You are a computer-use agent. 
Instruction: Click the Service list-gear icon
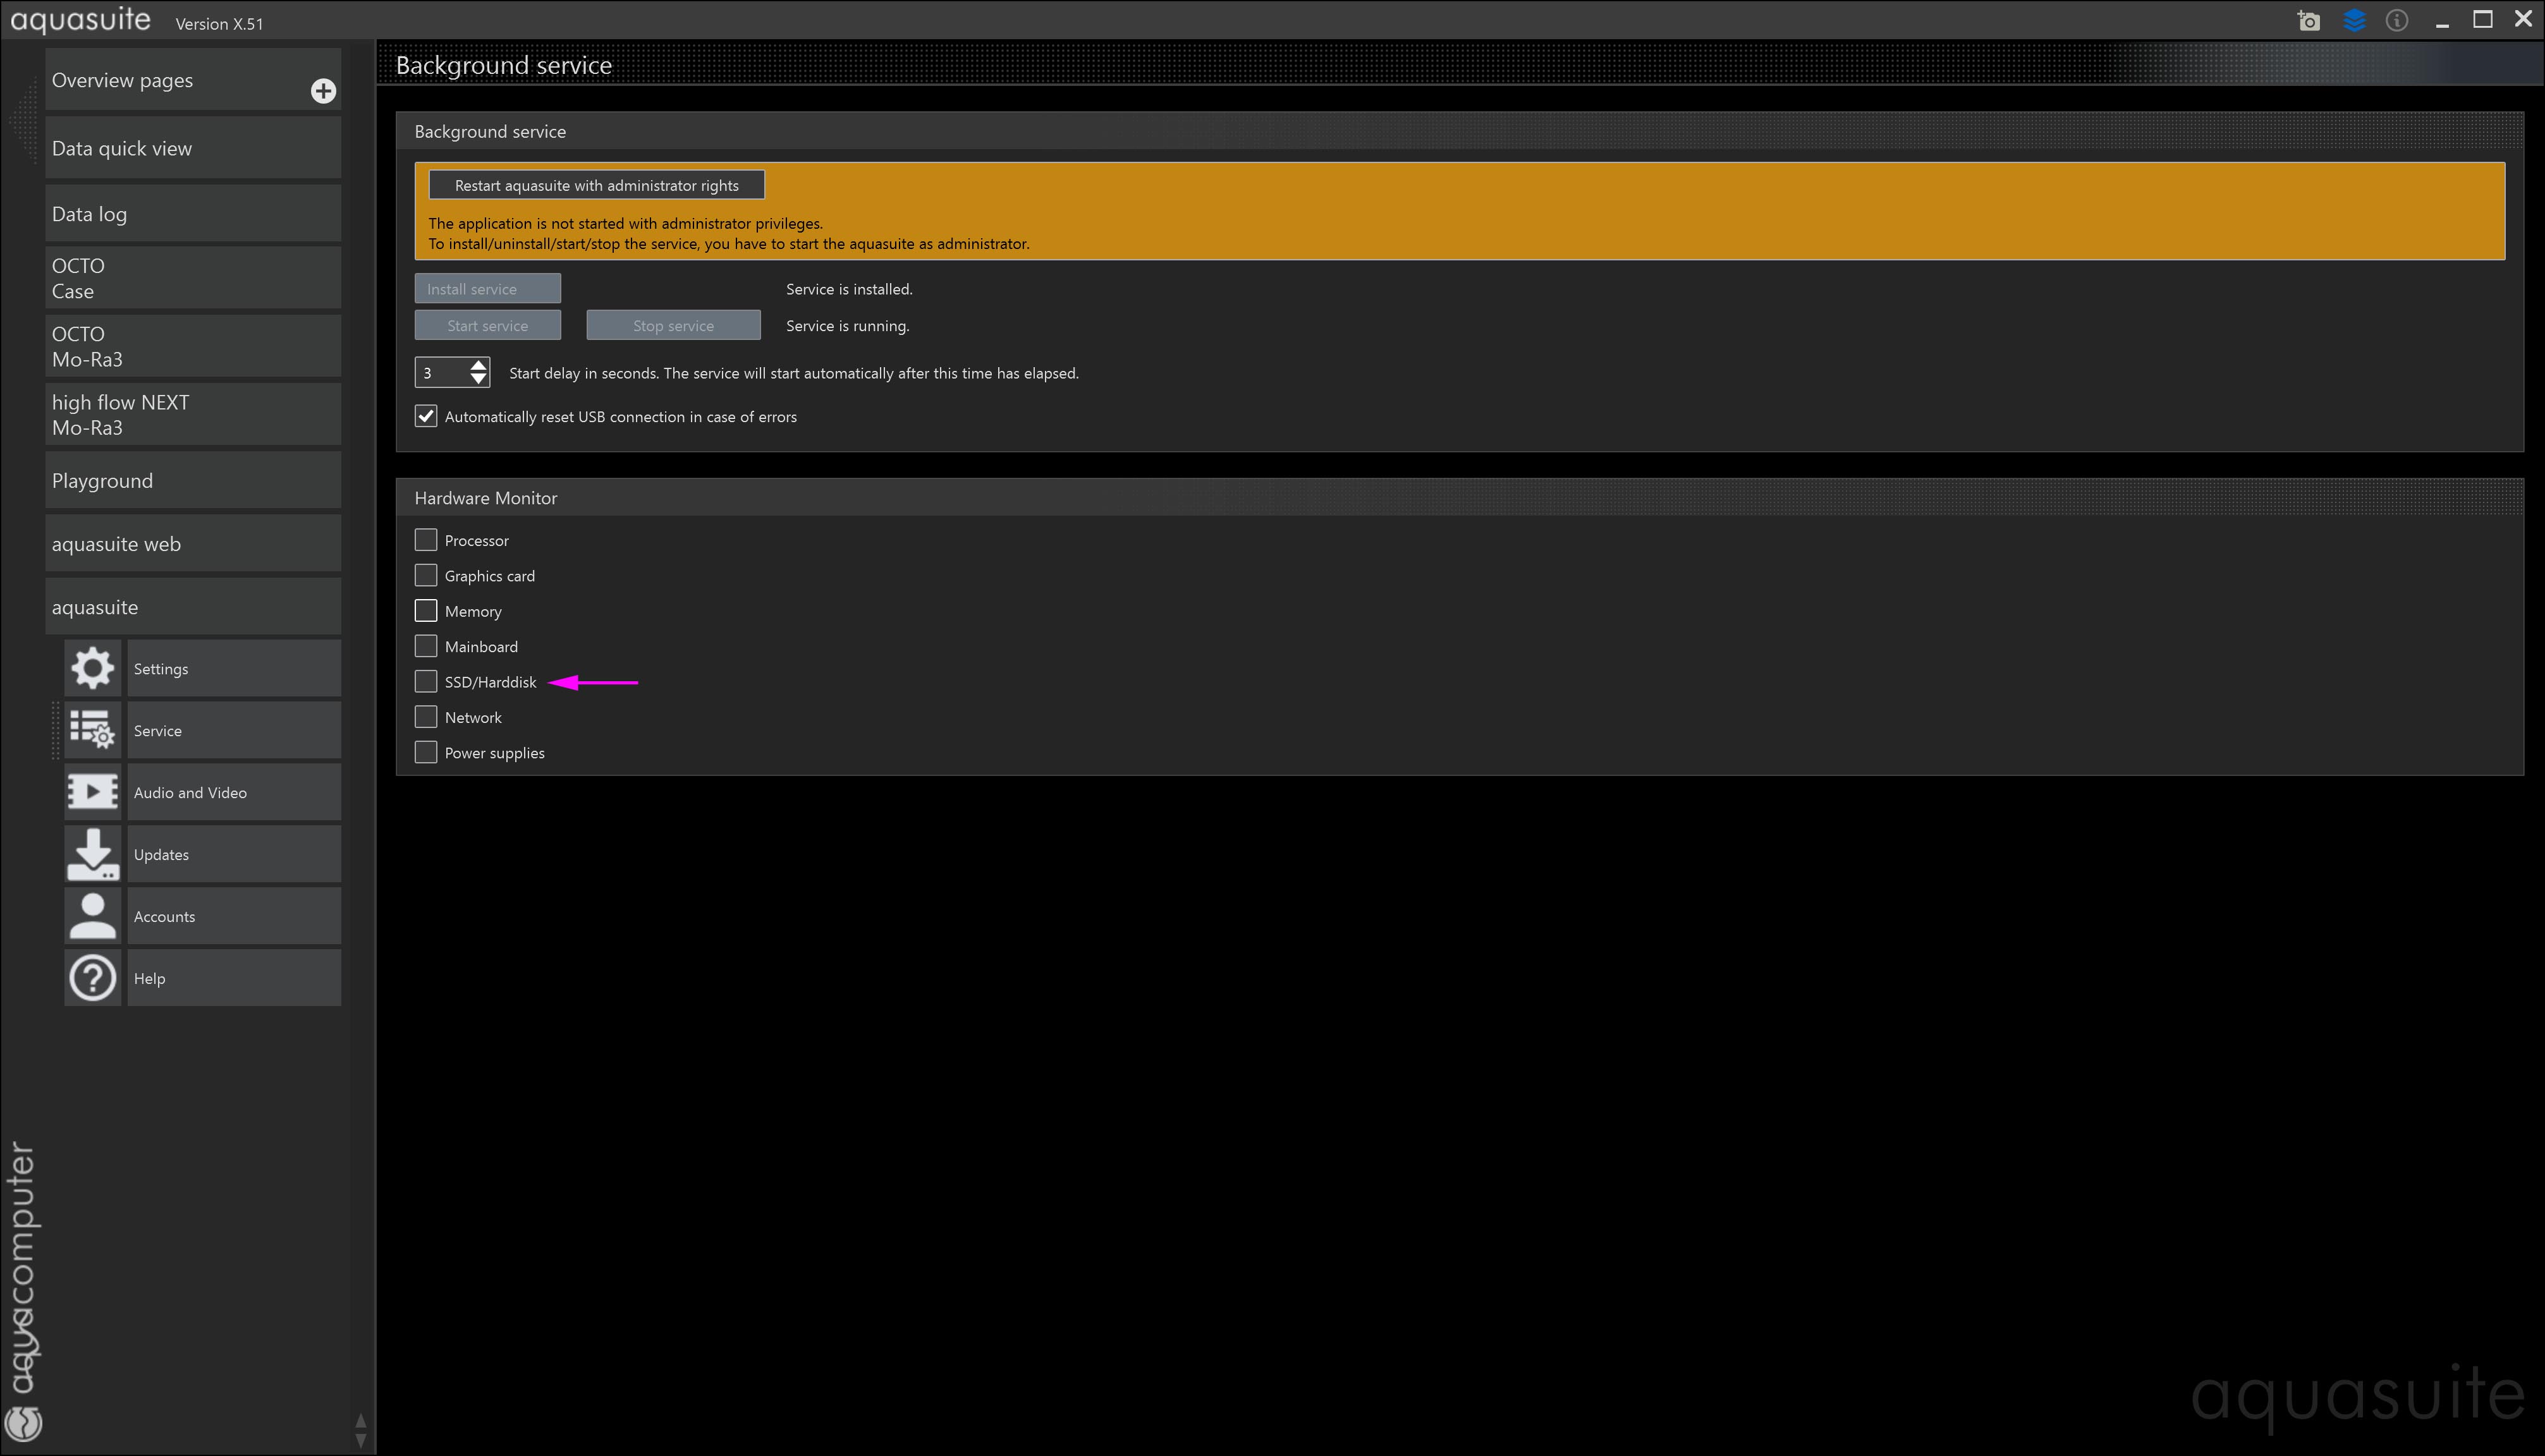92,730
